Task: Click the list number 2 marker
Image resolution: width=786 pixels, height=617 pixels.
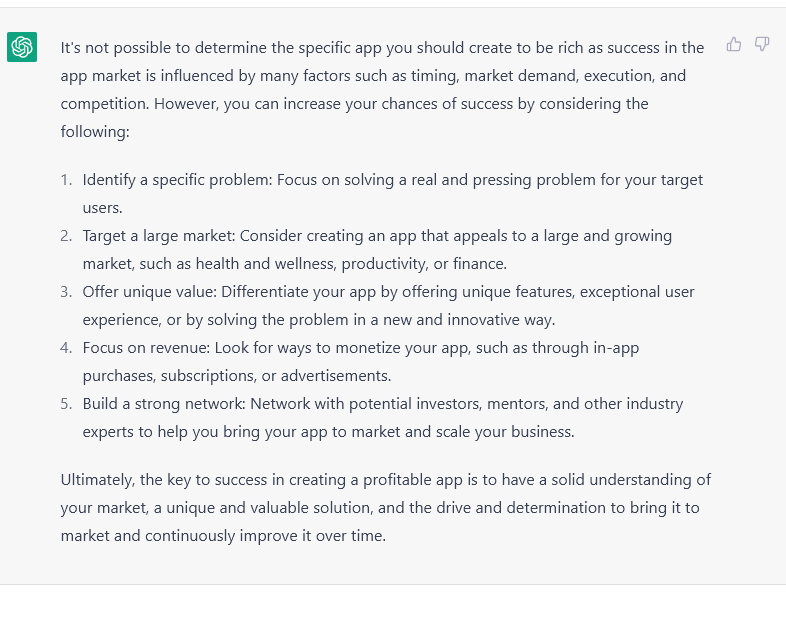Action: click(x=66, y=236)
